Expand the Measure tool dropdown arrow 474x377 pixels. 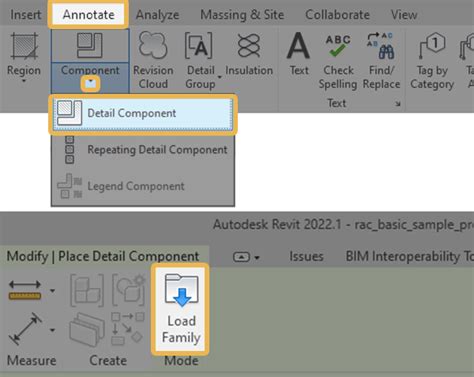pyautogui.click(x=52, y=291)
